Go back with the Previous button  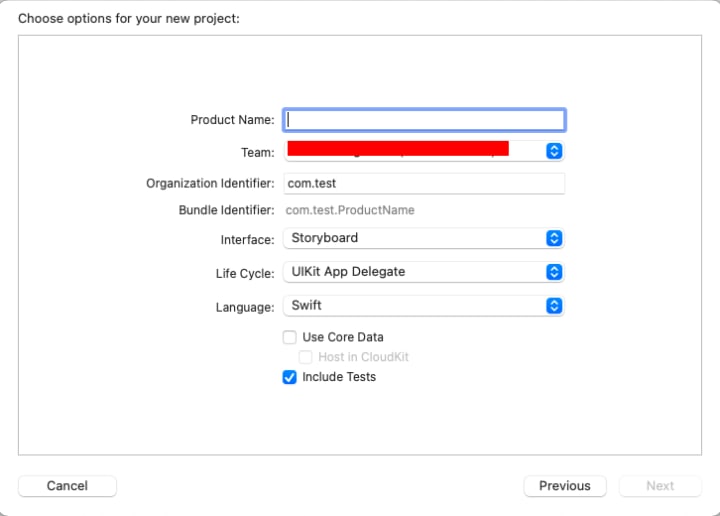(x=565, y=486)
